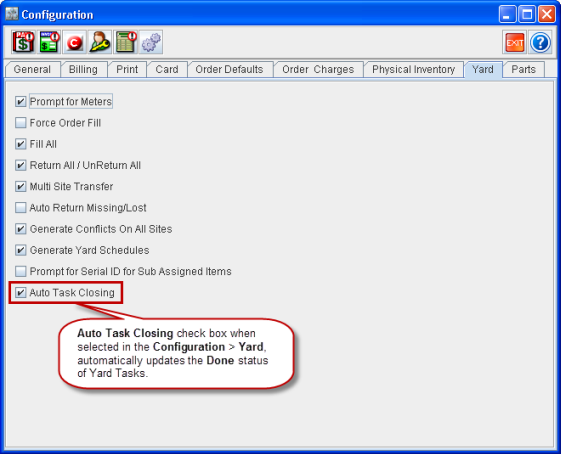Viewport: 561px width, 454px height.
Task: Click the red EXIT icon
Action: [514, 42]
